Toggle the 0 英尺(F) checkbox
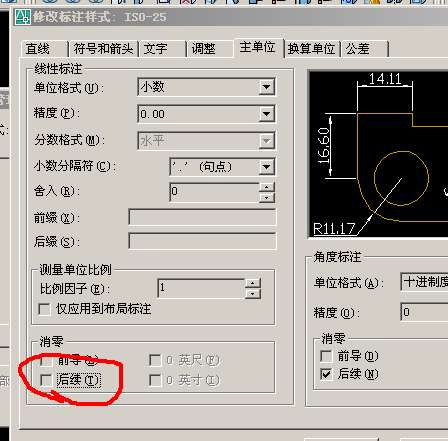448x441 pixels. click(x=155, y=360)
